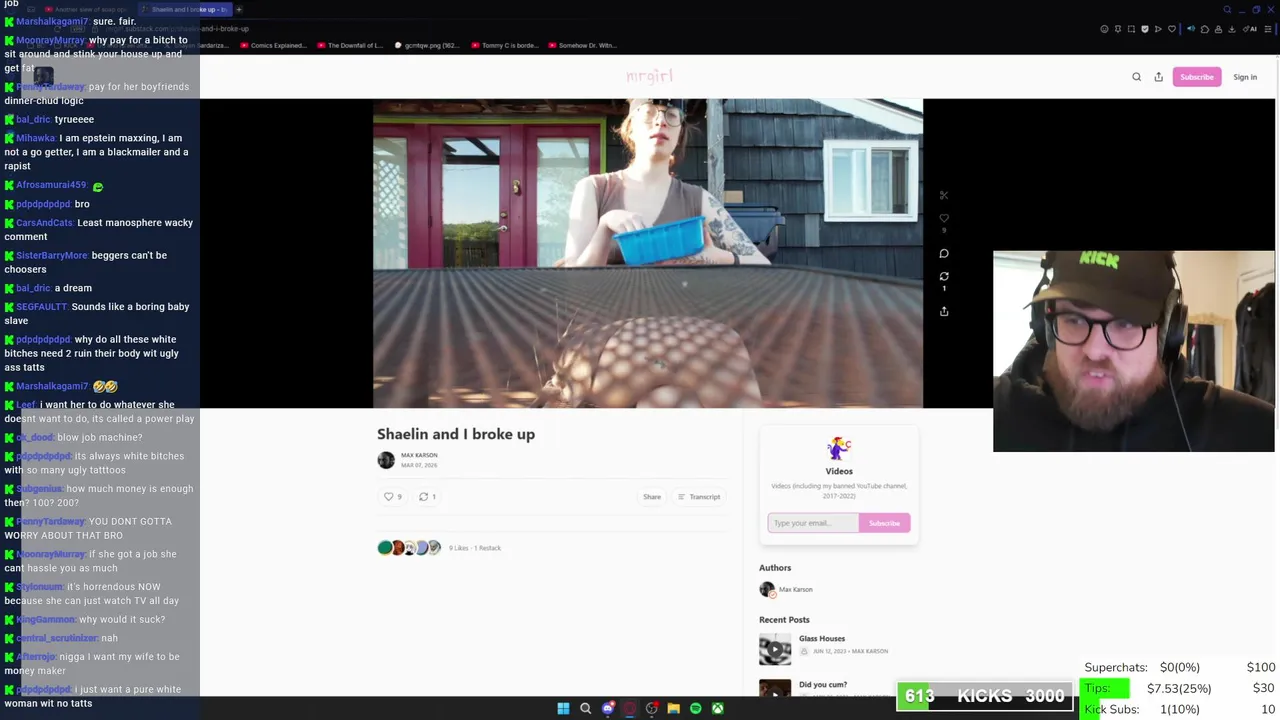Click Afrosamurai459 username in chat

(x=51, y=185)
